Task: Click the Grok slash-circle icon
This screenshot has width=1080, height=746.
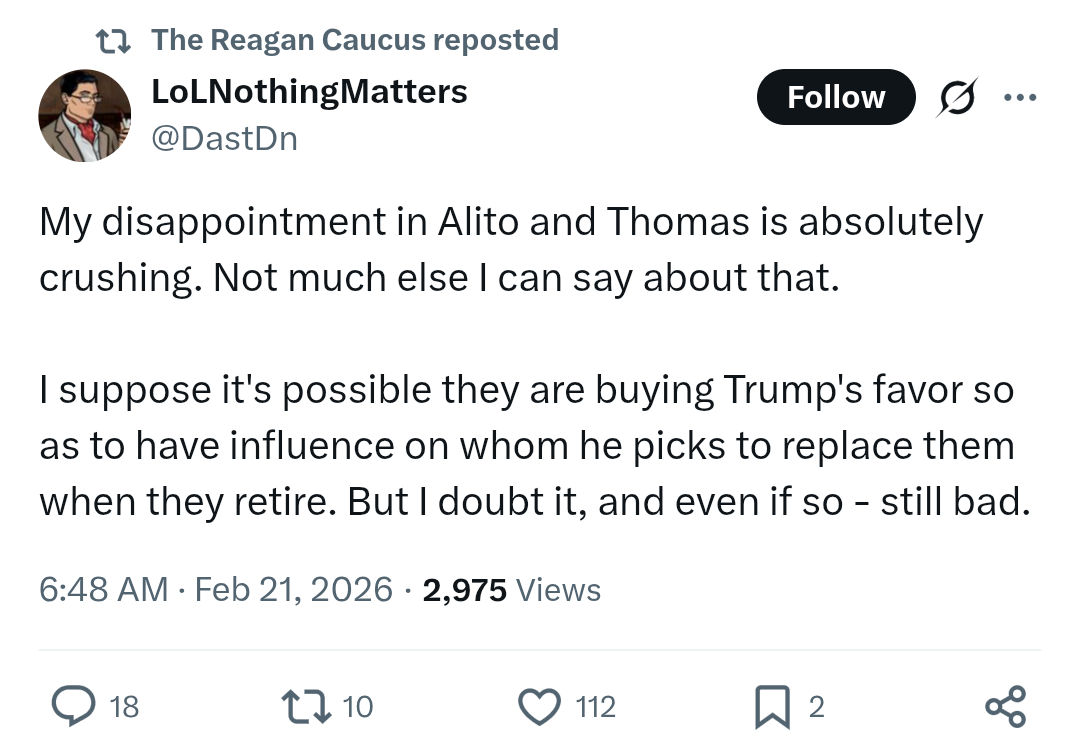Action: [x=958, y=98]
